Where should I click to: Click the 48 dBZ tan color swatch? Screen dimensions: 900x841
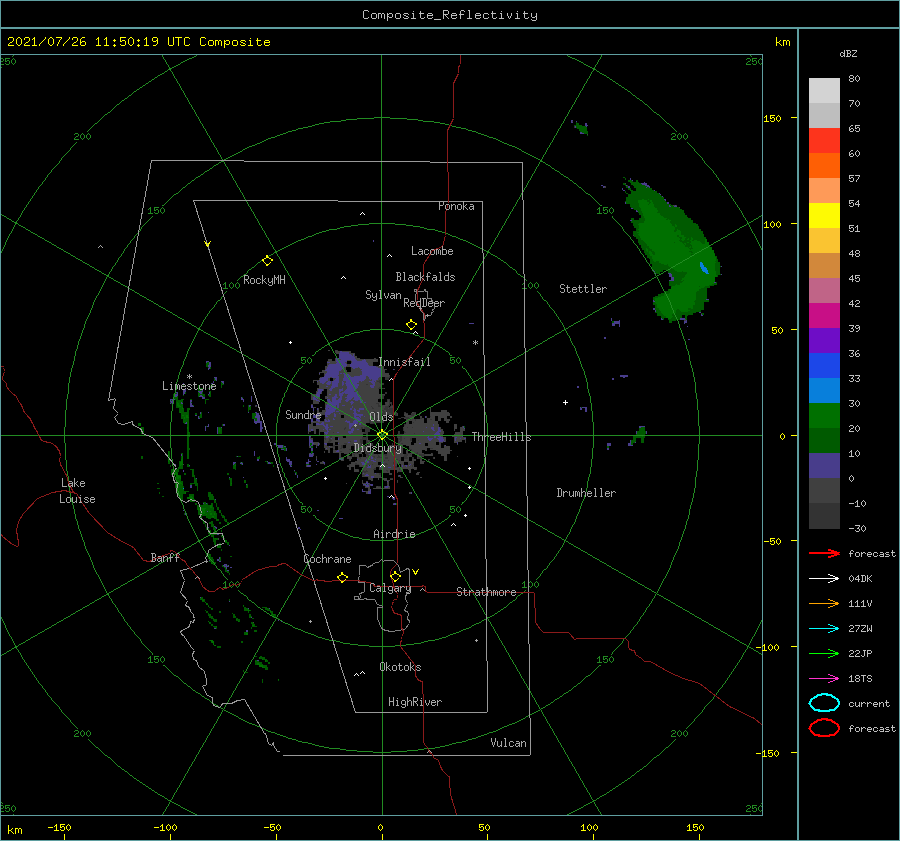(x=824, y=266)
